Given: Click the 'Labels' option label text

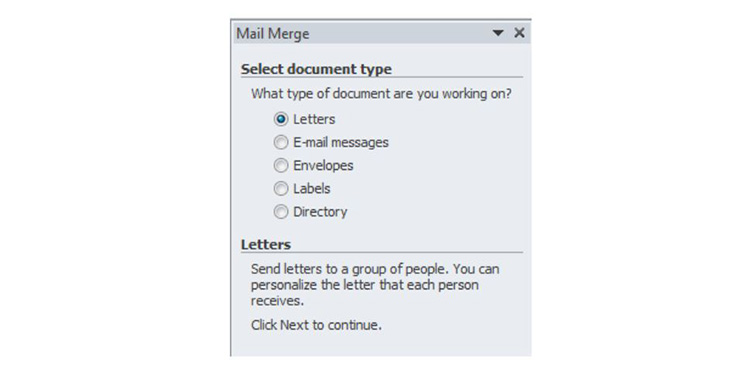Looking at the screenshot, I should (x=311, y=188).
